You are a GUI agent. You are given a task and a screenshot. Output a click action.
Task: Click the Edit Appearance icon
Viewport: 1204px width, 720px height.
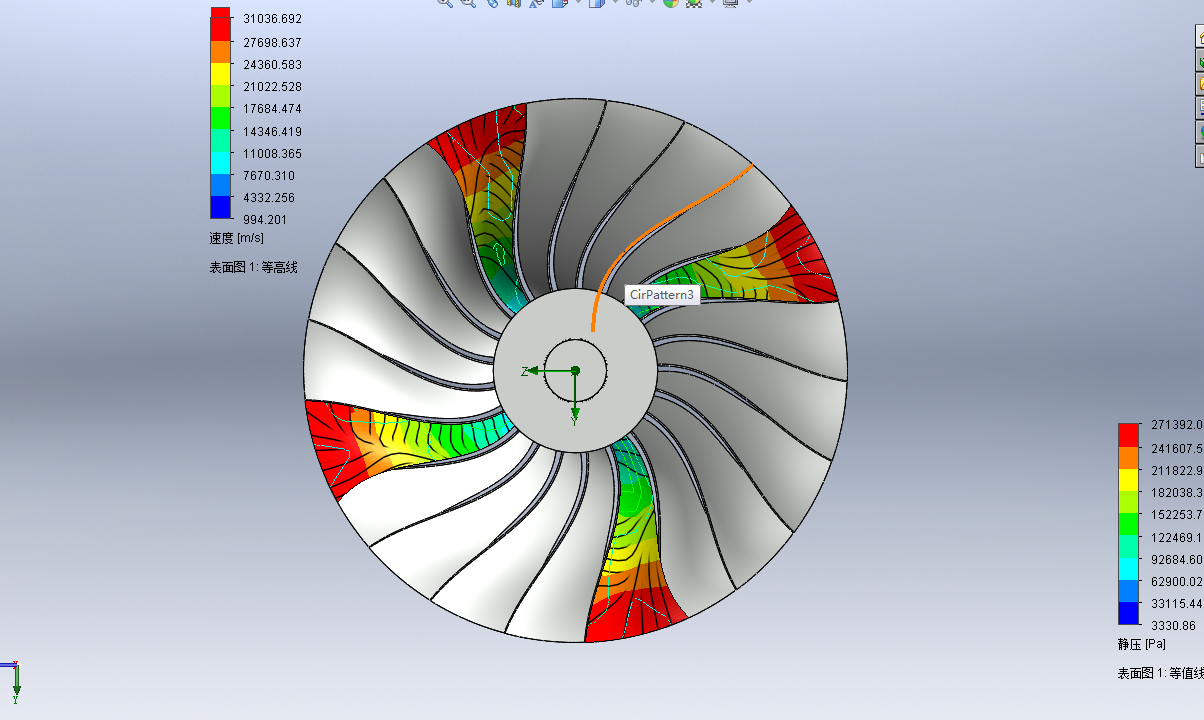point(558,6)
